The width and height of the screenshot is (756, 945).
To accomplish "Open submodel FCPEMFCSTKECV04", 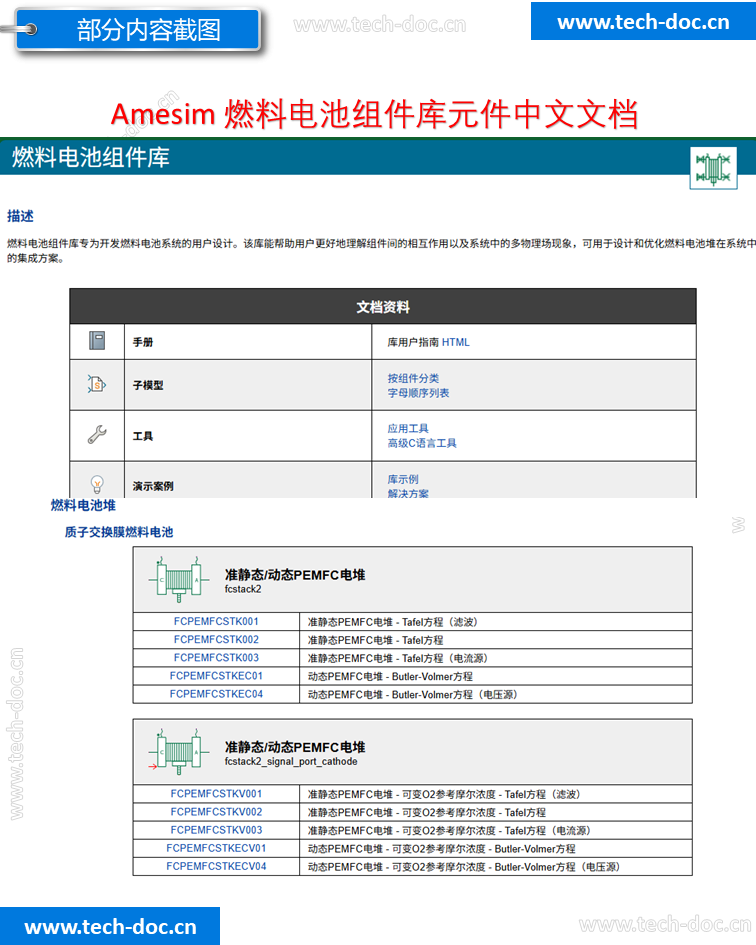I will [x=216, y=866].
